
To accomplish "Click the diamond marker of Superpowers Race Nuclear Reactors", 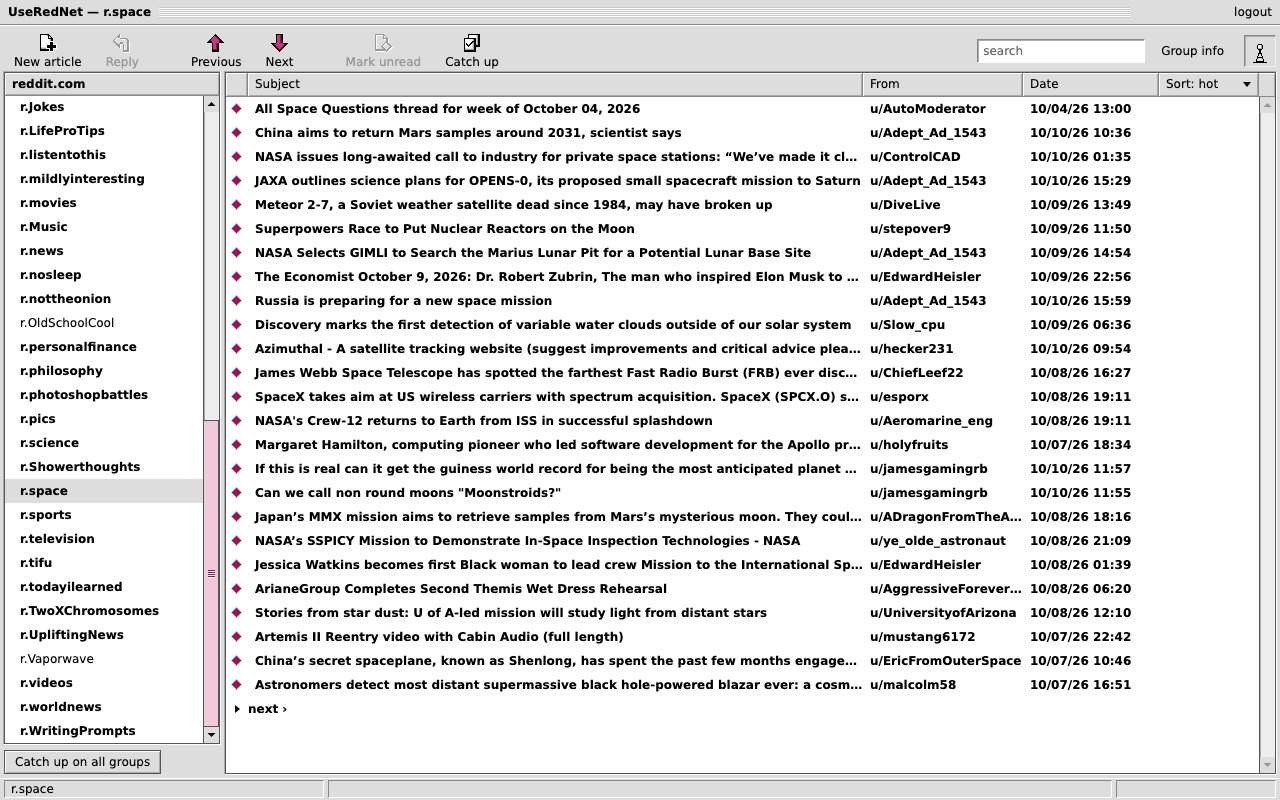I will (237, 229).
